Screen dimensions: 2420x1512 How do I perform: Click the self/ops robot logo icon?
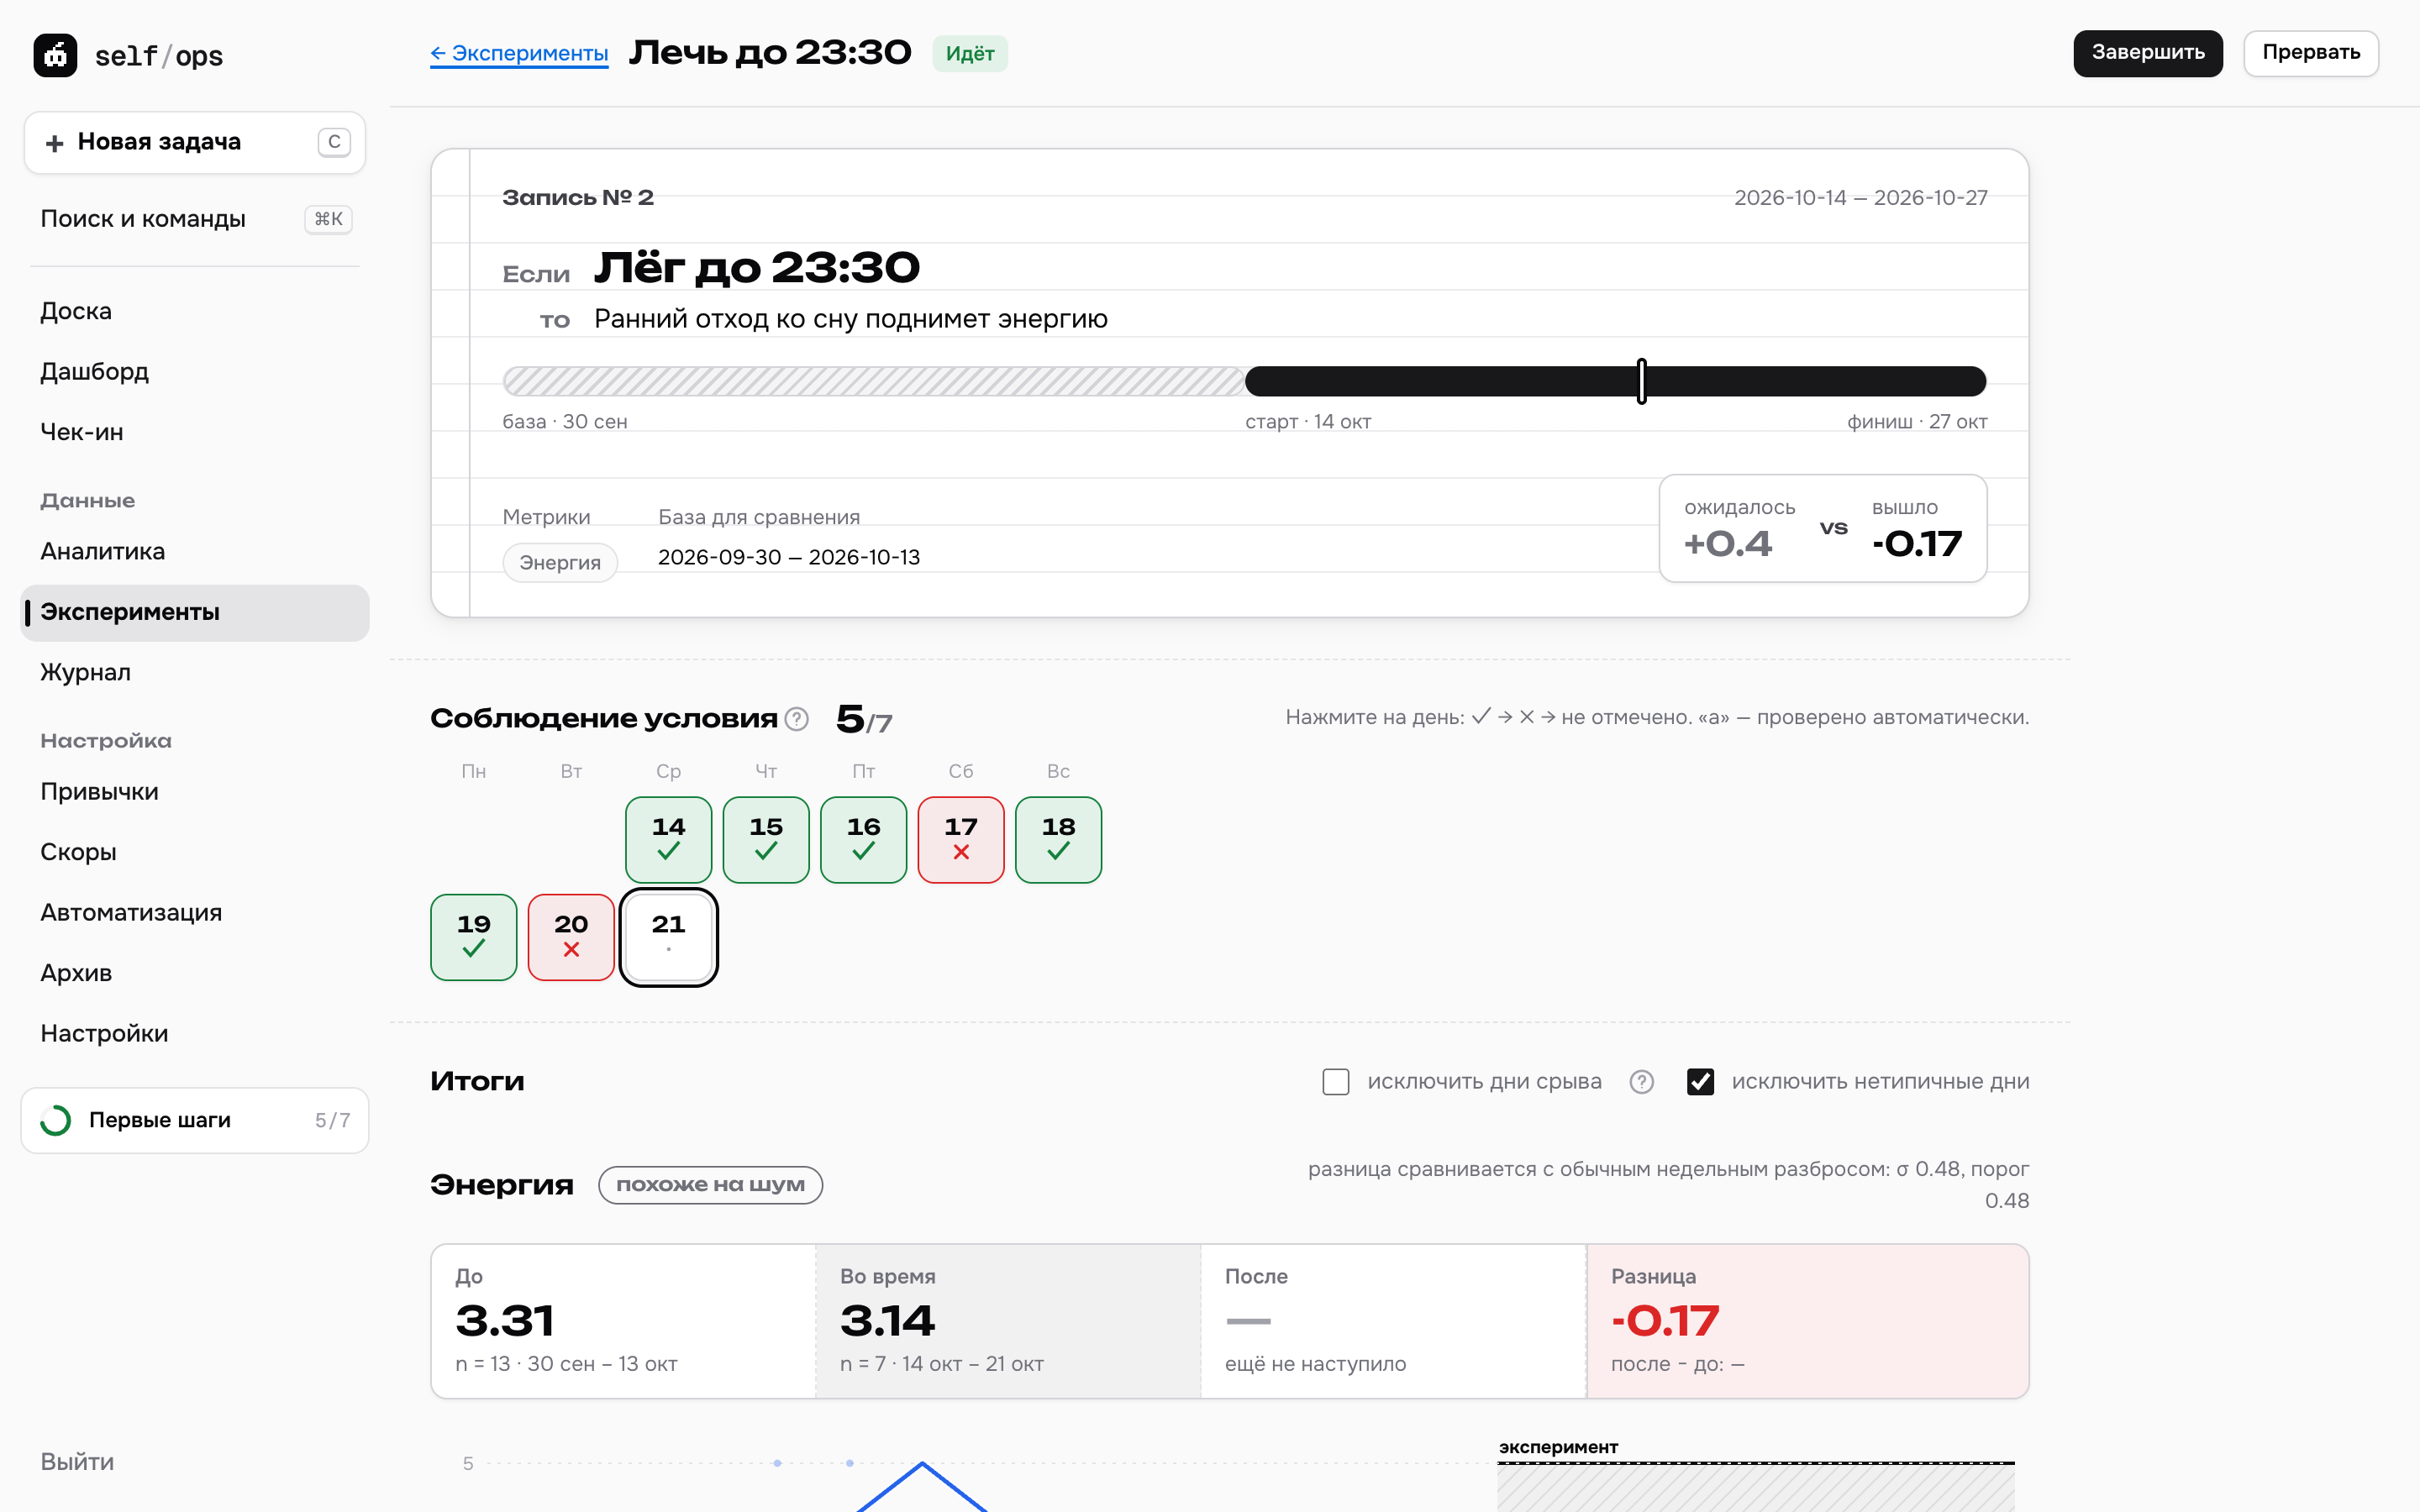coord(55,56)
